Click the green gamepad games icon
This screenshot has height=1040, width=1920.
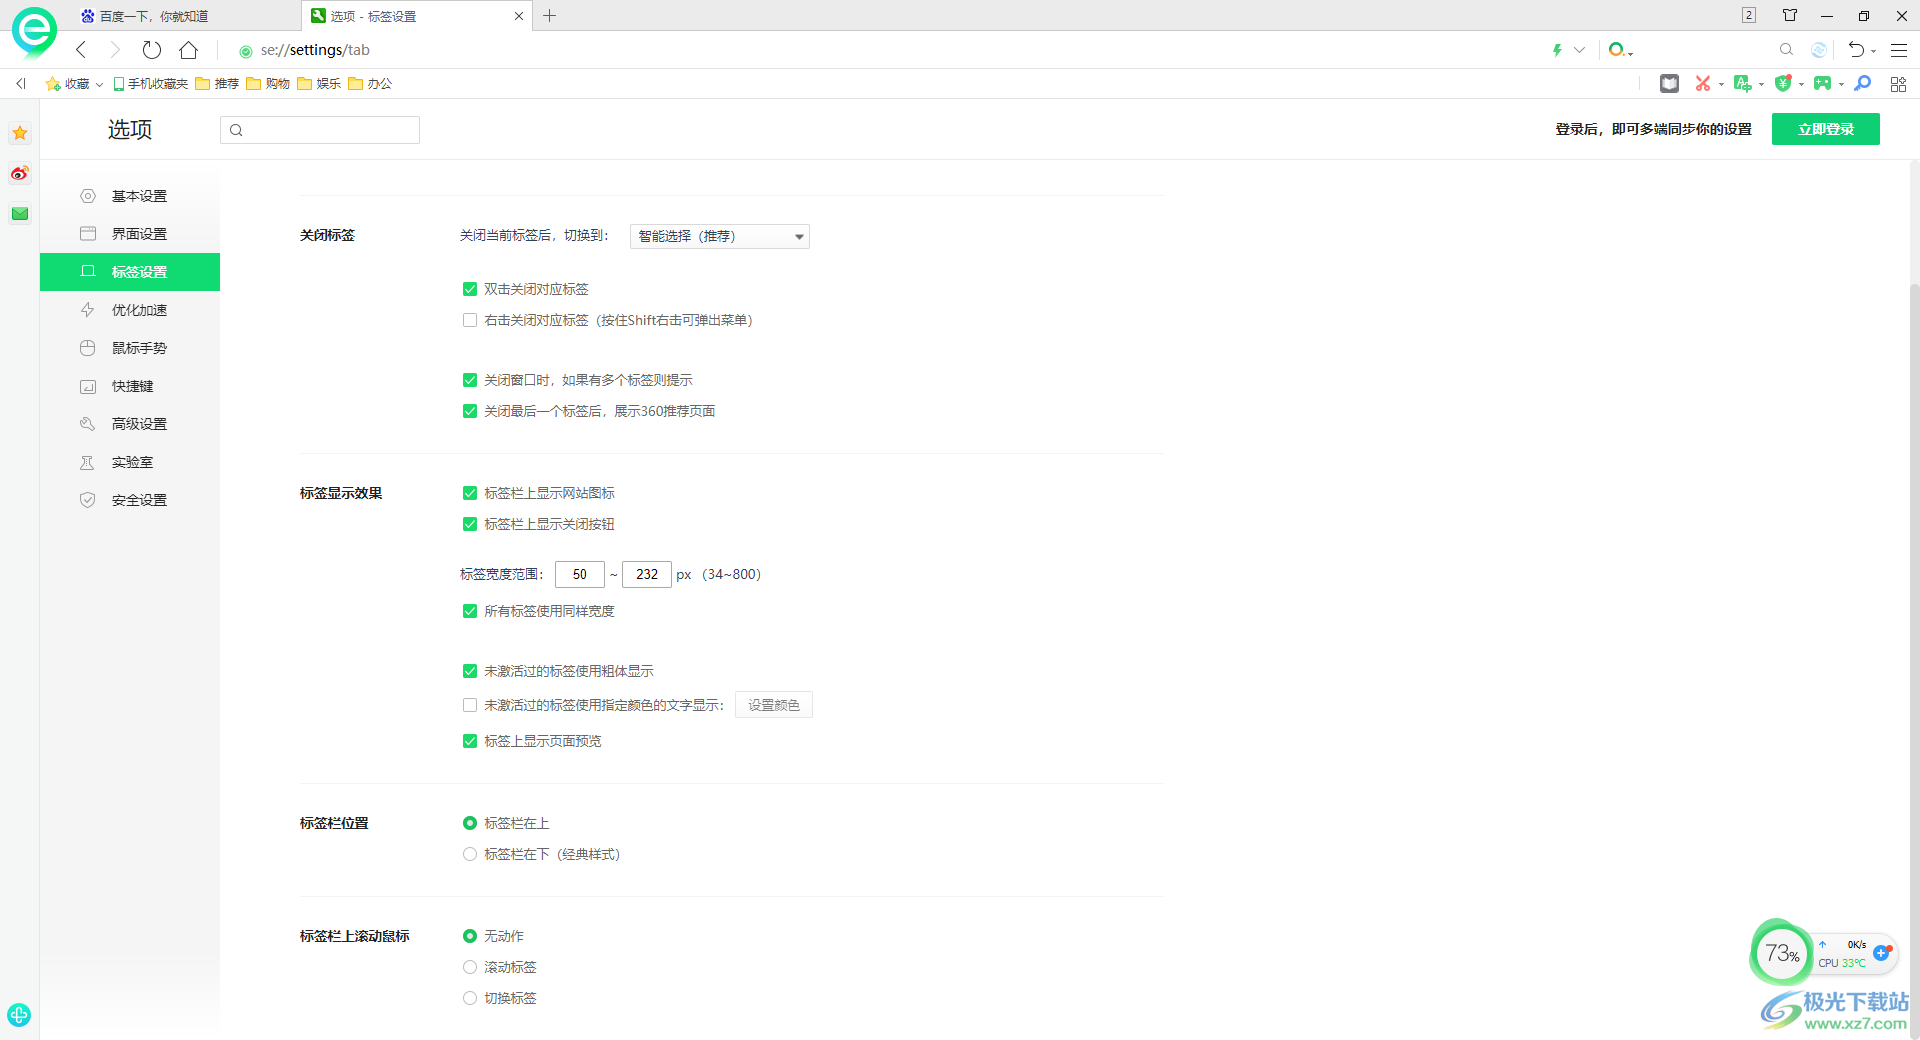click(x=1822, y=84)
